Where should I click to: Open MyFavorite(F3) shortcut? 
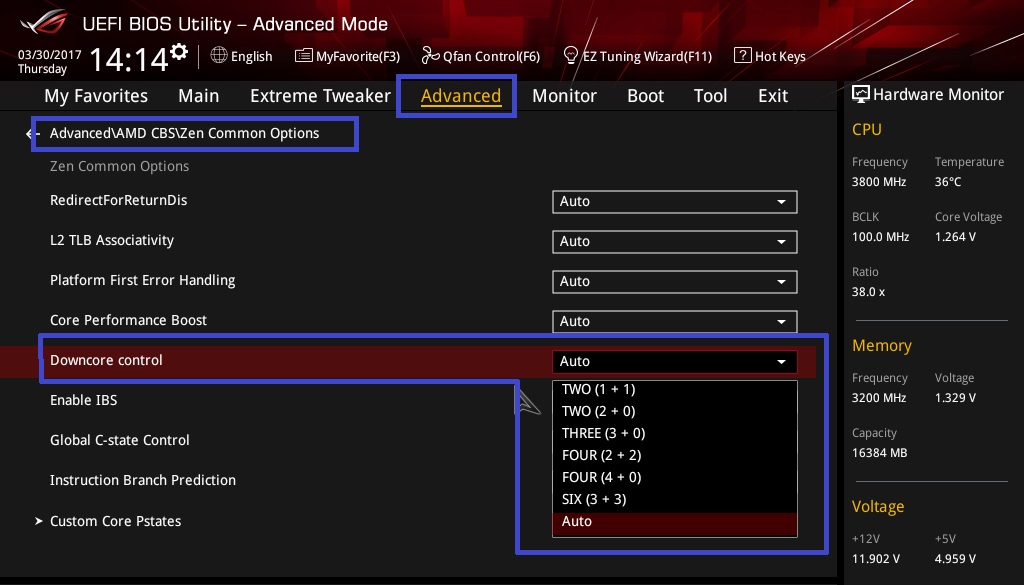point(347,56)
